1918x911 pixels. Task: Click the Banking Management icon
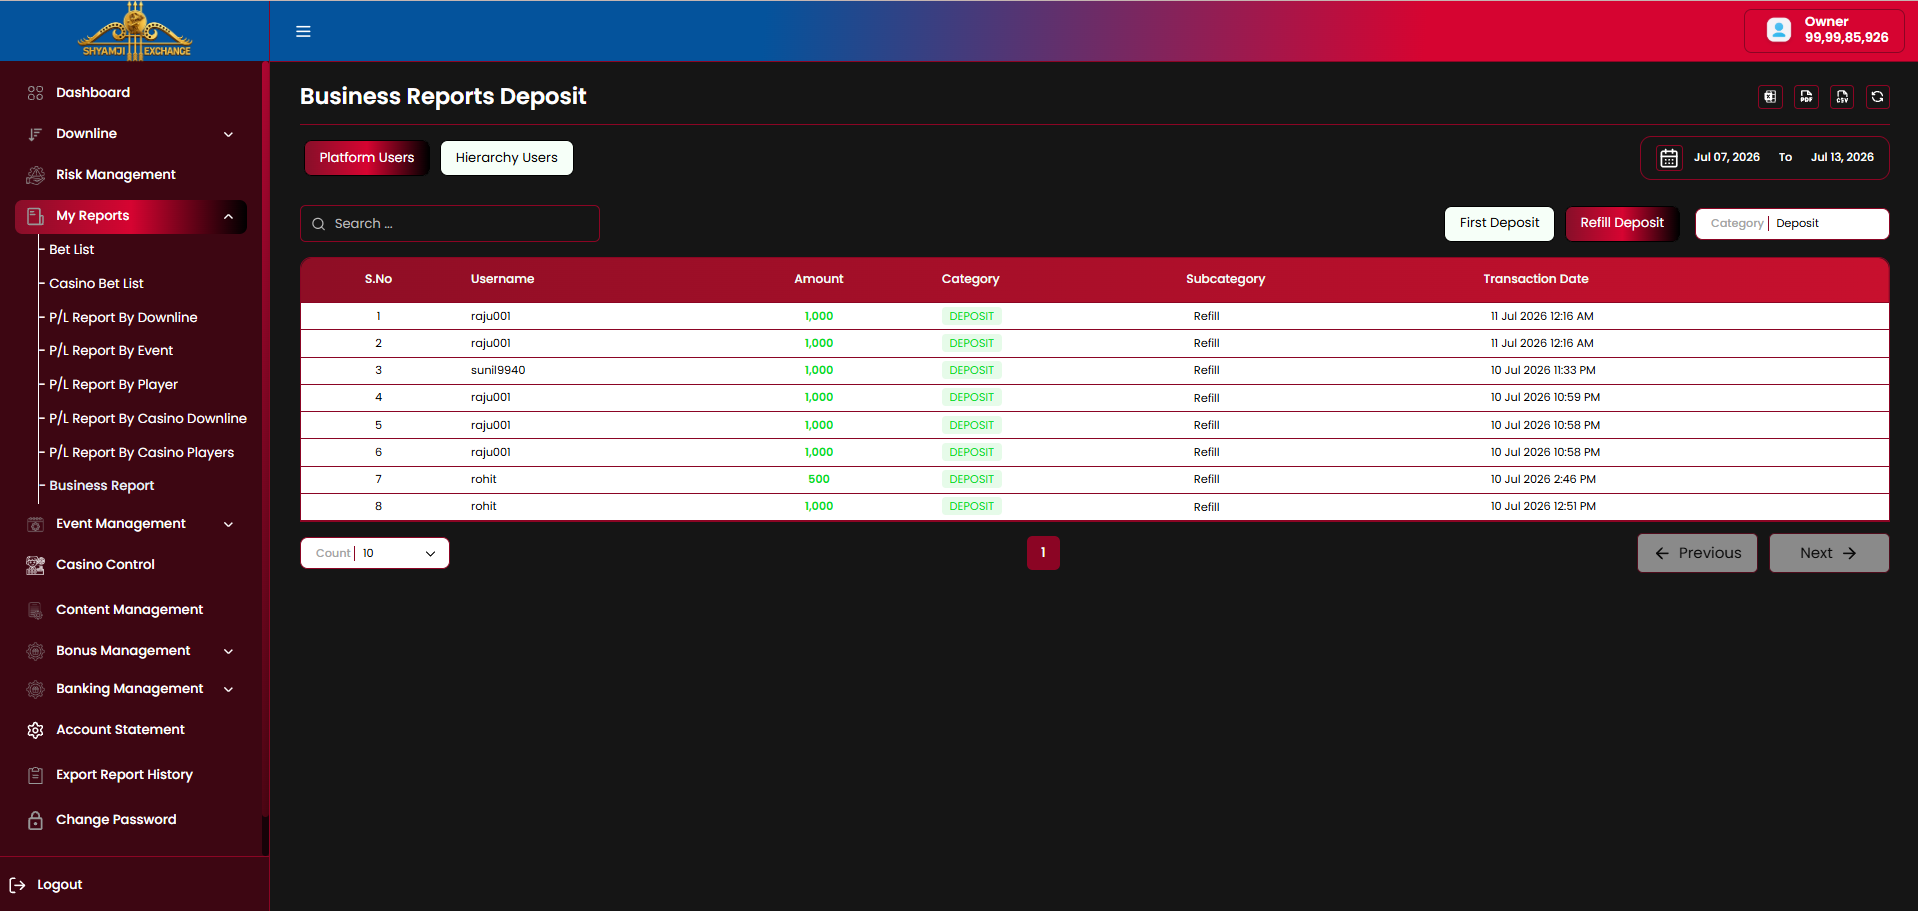(x=35, y=689)
